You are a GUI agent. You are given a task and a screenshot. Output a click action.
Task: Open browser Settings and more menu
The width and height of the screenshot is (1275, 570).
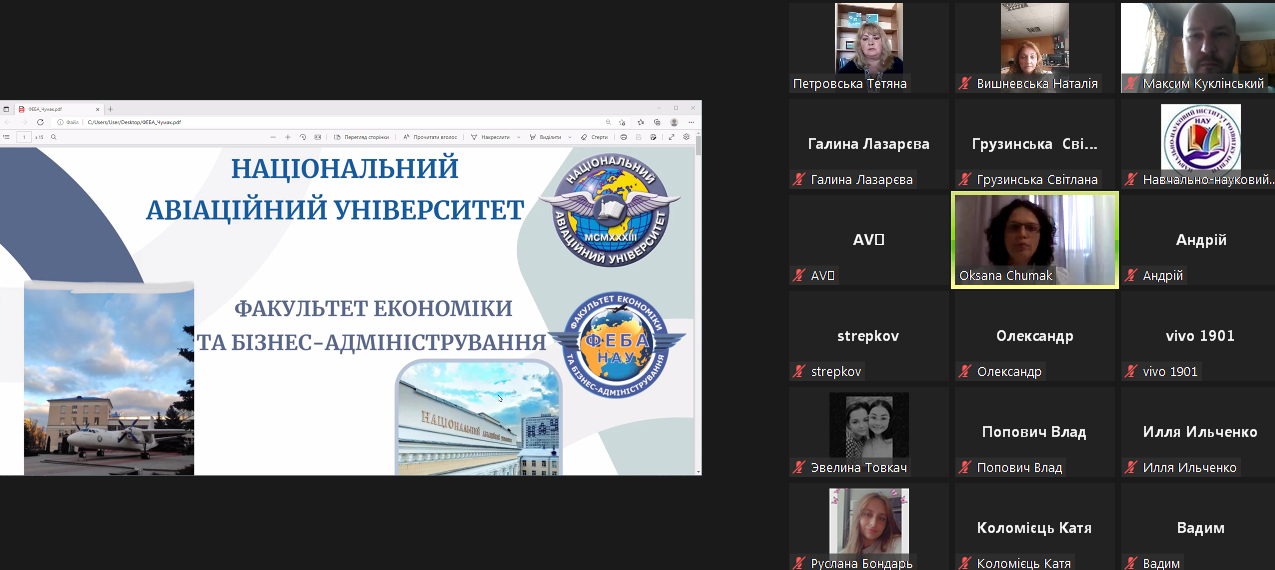691,122
